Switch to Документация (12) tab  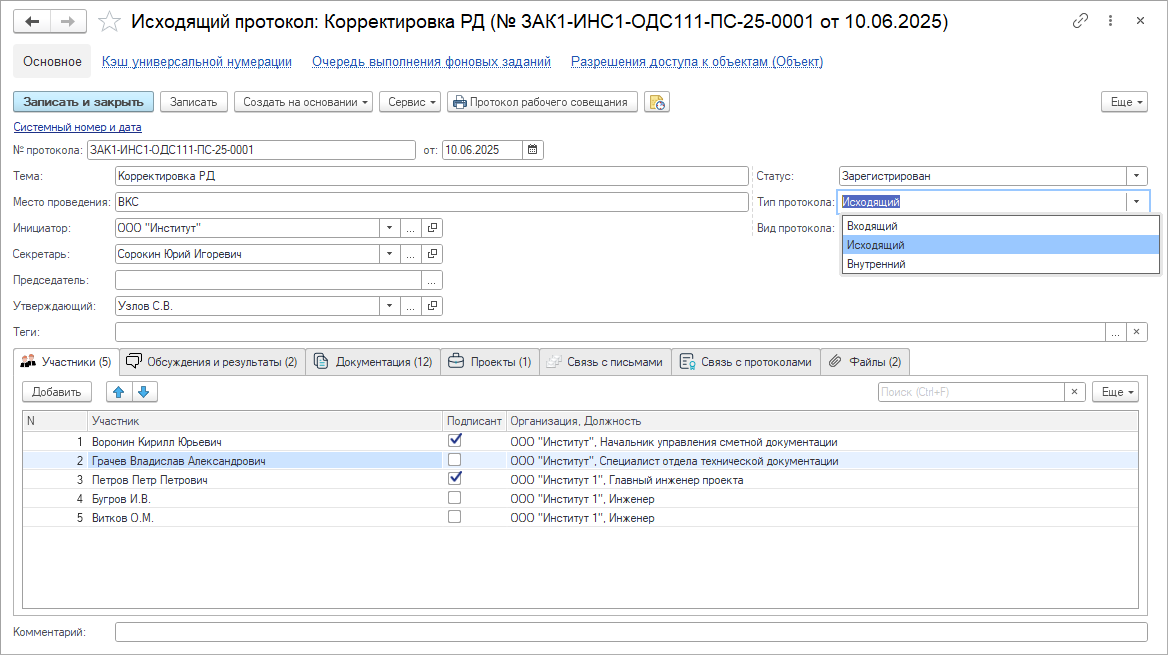pyautogui.click(x=373, y=362)
